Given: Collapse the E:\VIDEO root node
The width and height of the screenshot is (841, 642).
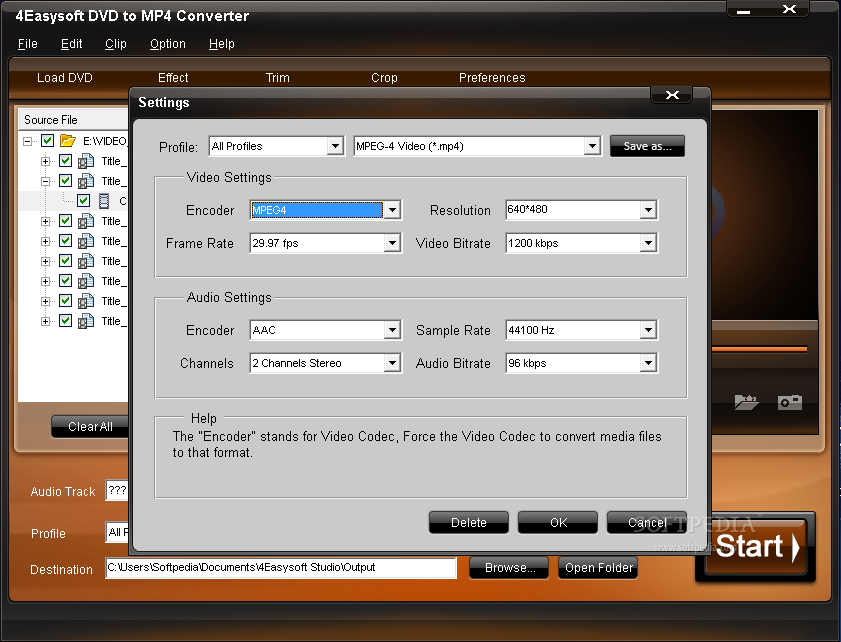Looking at the screenshot, I should tap(27, 141).
